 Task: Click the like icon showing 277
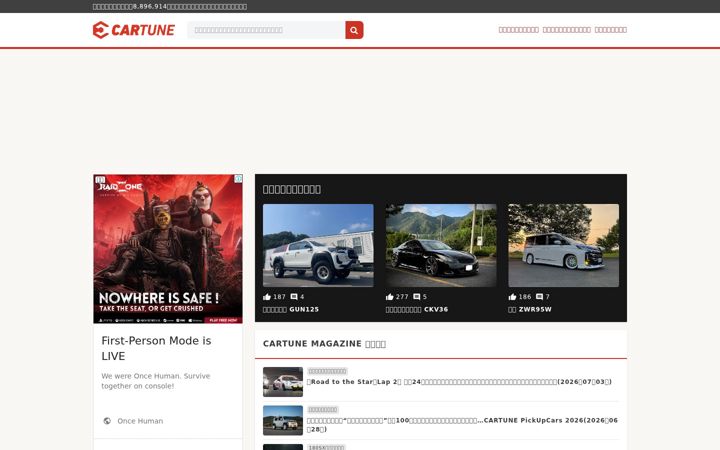pyautogui.click(x=390, y=297)
